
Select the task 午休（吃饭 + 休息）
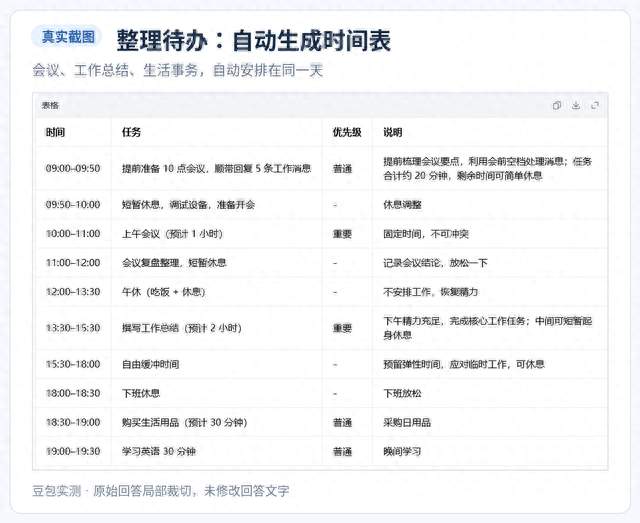(164, 292)
